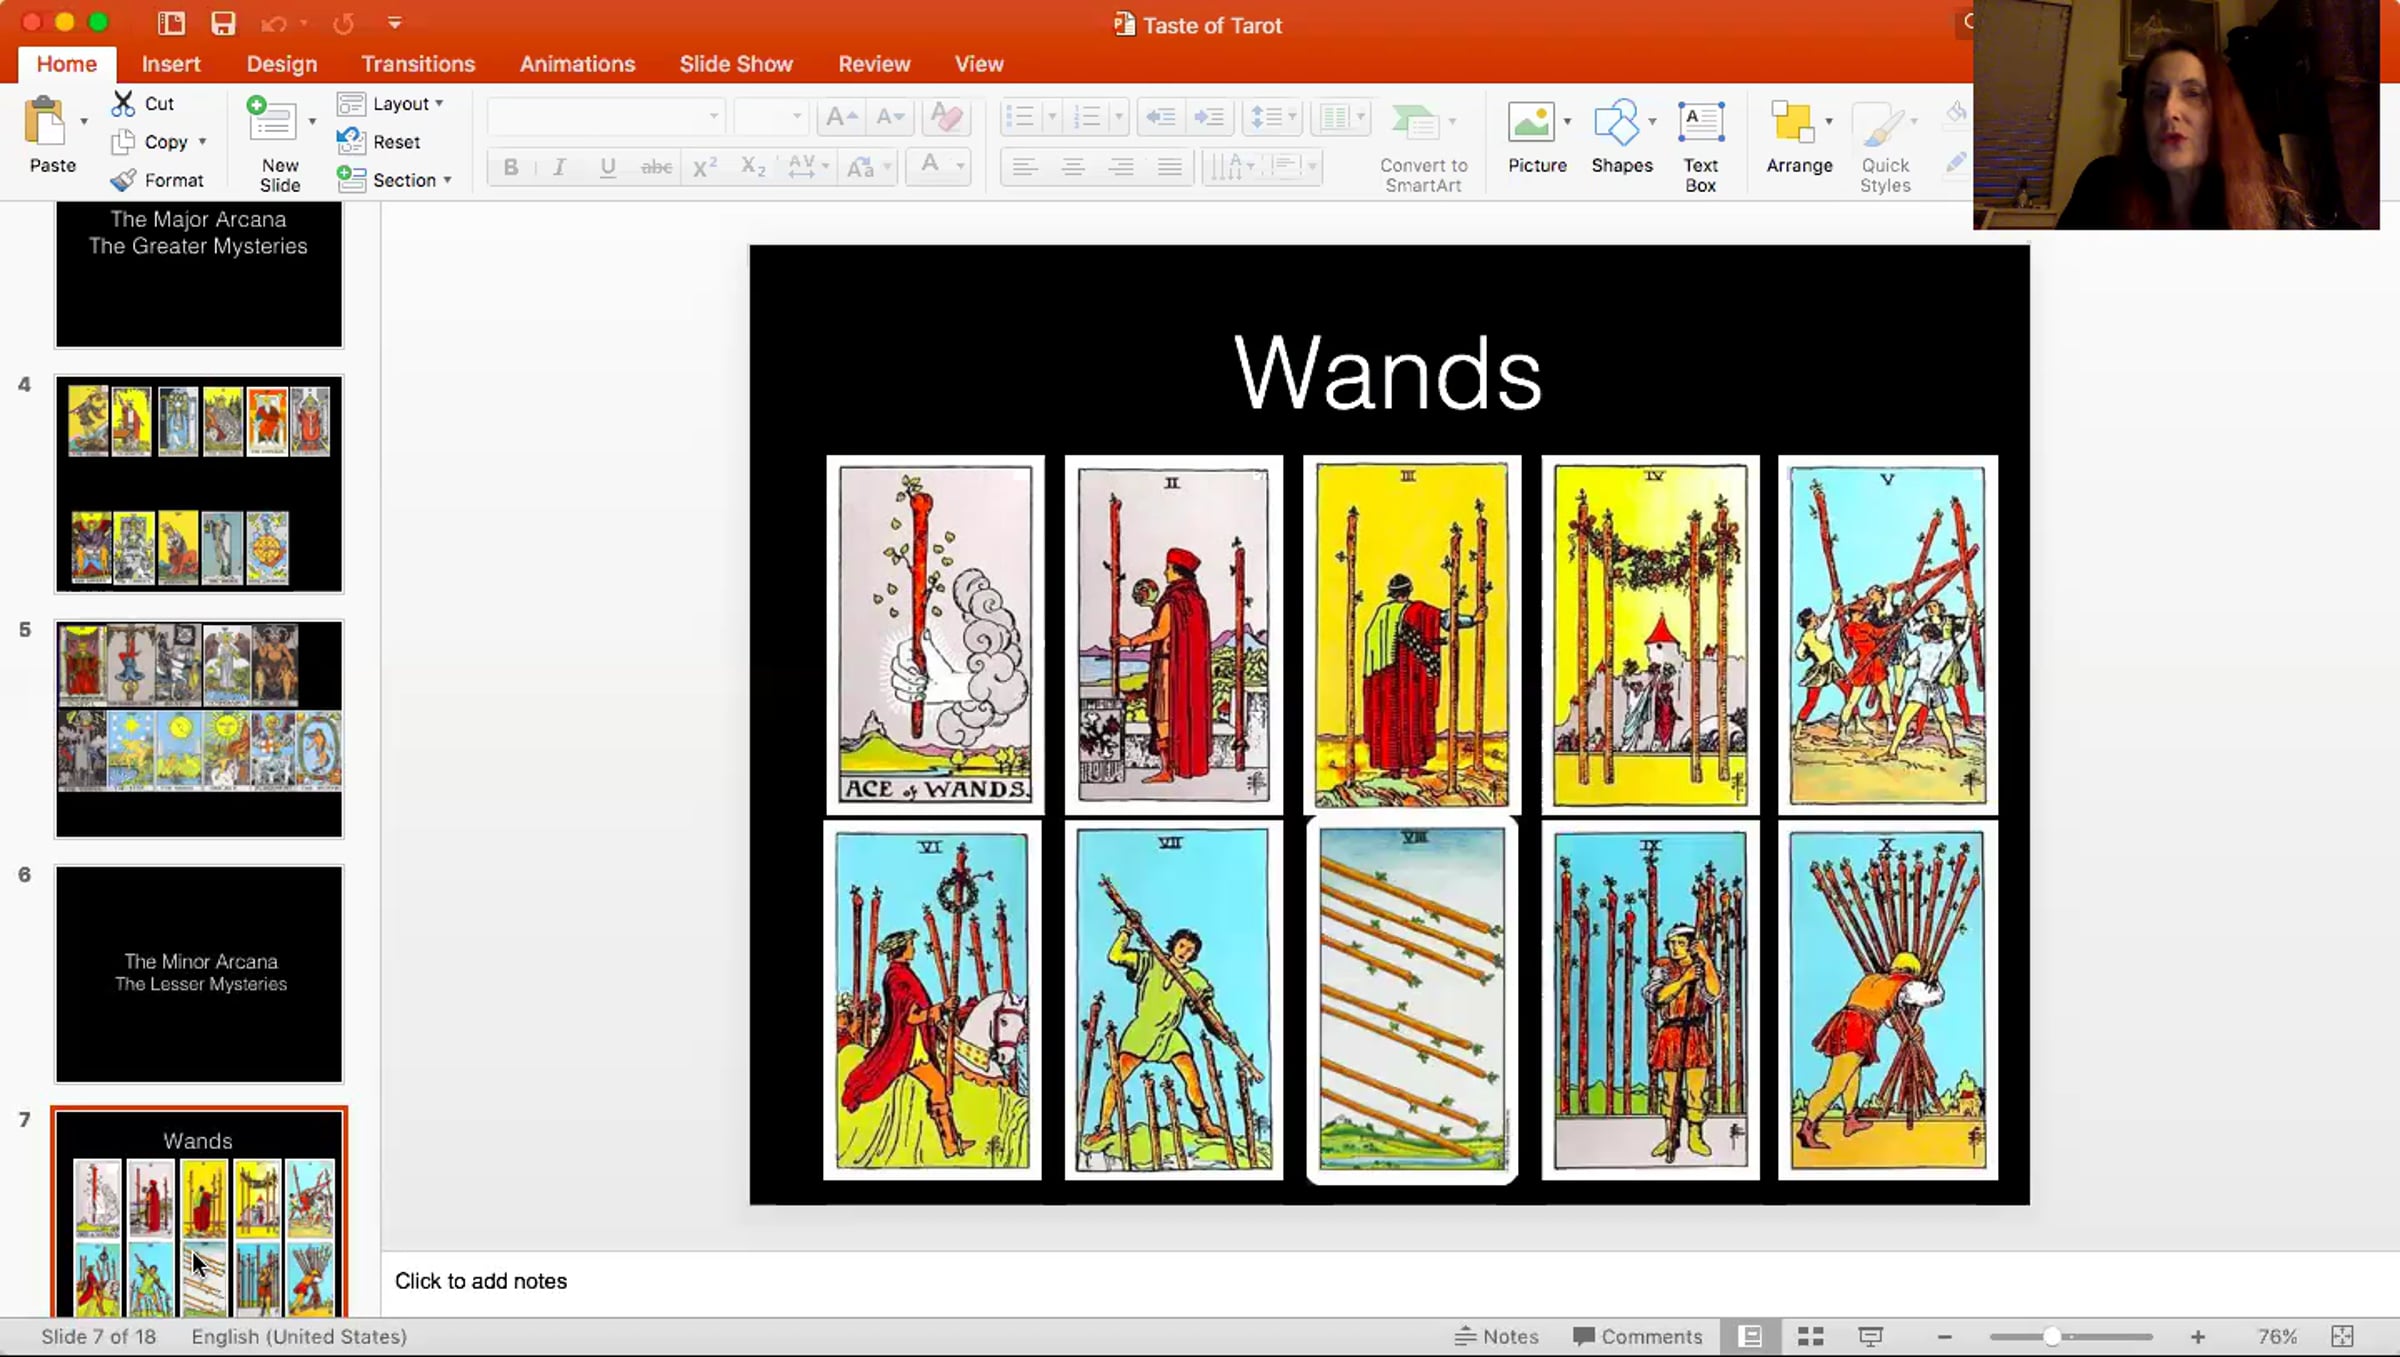
Task: Click the Paste clipboard icon
Action: [x=45, y=124]
